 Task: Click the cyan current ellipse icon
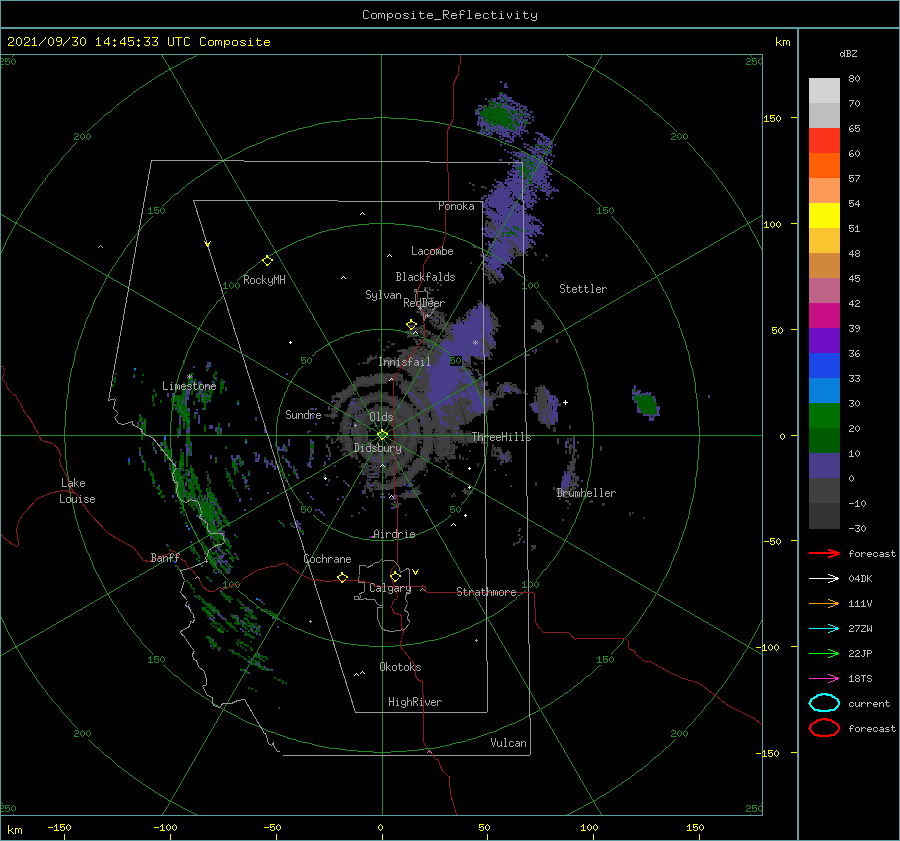tap(824, 703)
